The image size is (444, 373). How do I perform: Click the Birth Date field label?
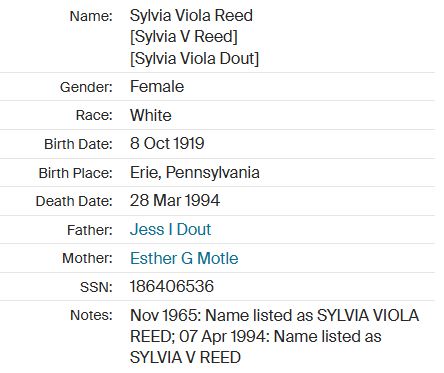pos(78,144)
